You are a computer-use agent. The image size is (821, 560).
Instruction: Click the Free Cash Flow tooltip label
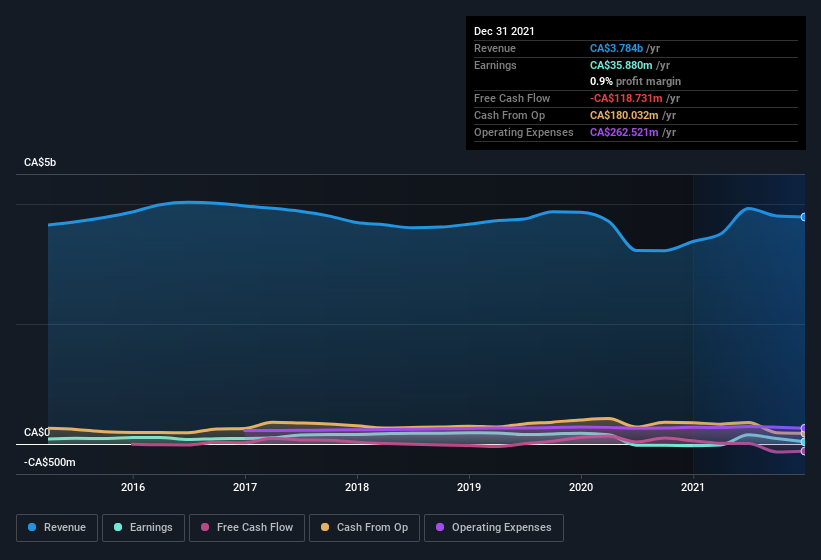tap(512, 98)
